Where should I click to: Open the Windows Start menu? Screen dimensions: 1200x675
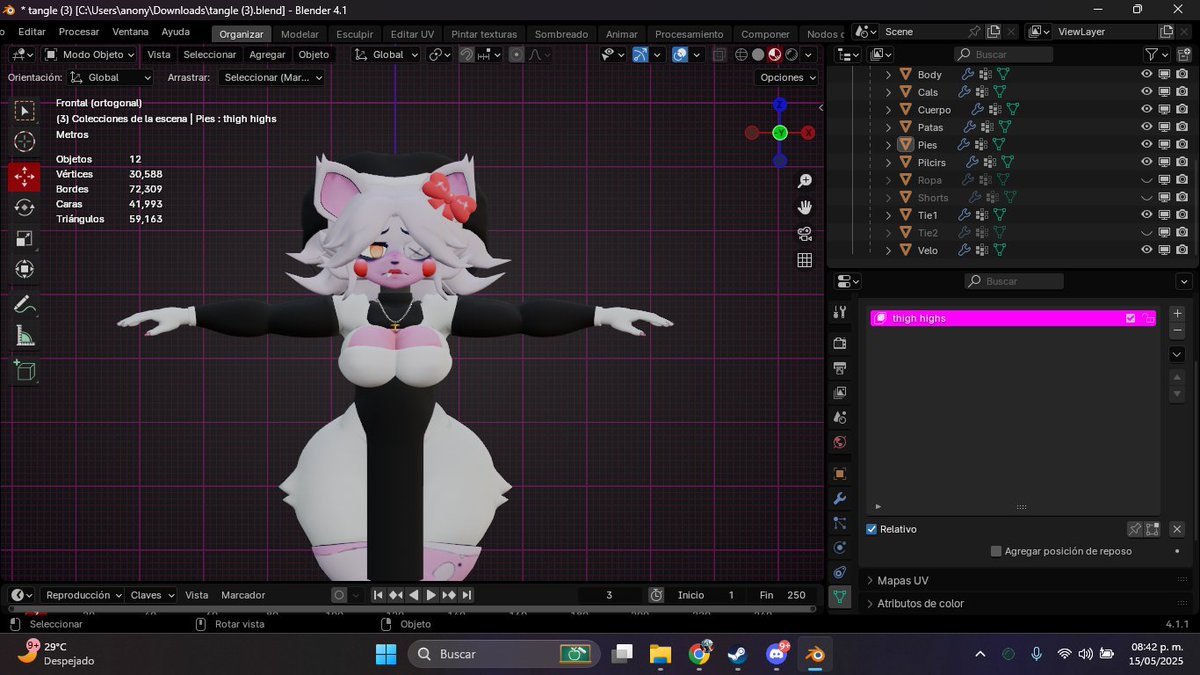point(385,654)
